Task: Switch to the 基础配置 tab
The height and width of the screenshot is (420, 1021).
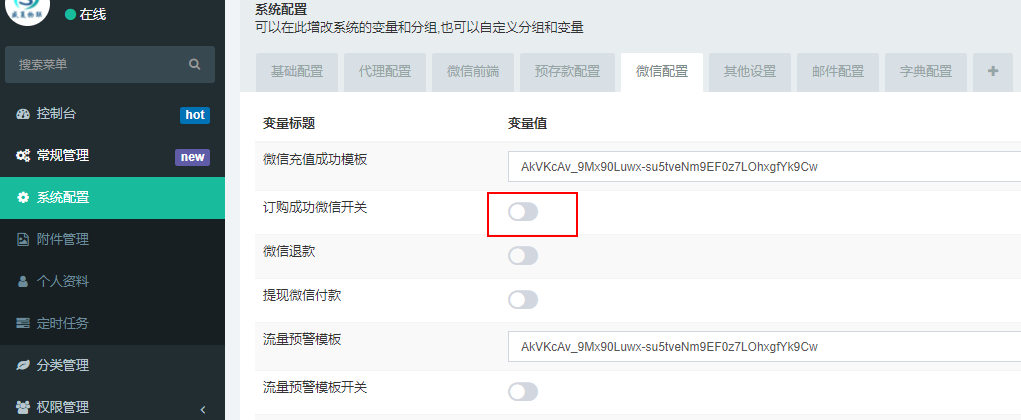Action: tap(297, 72)
